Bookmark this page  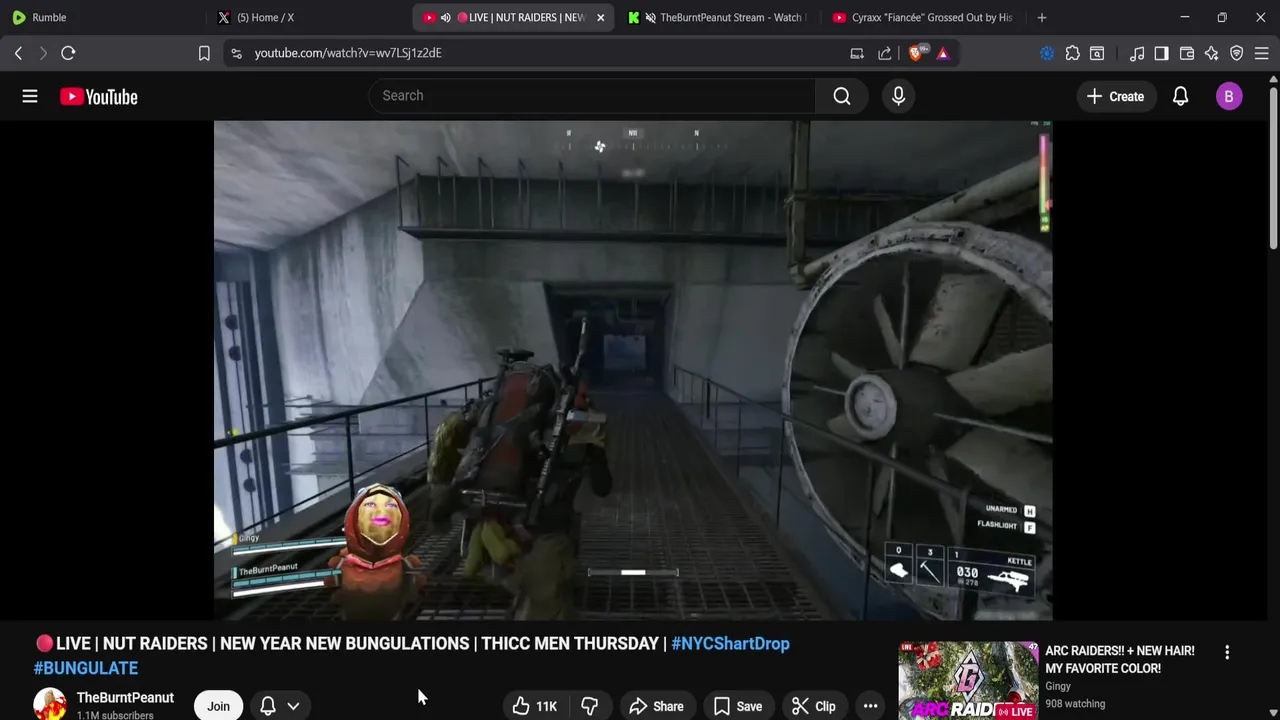tap(204, 53)
